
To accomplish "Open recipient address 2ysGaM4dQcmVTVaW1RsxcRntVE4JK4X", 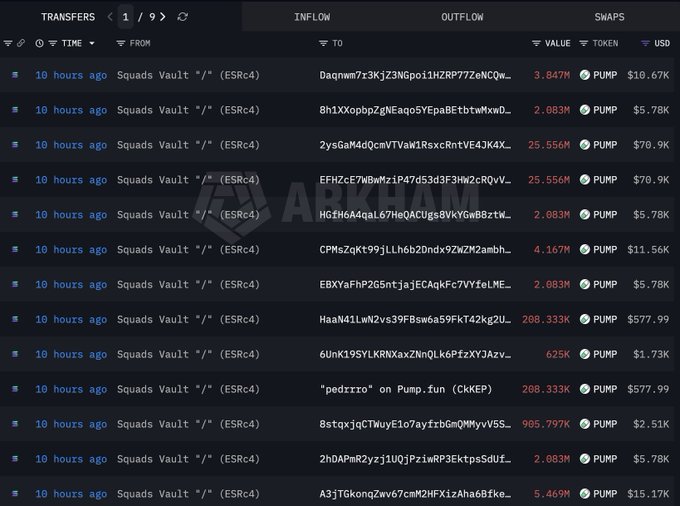I will click(415, 145).
